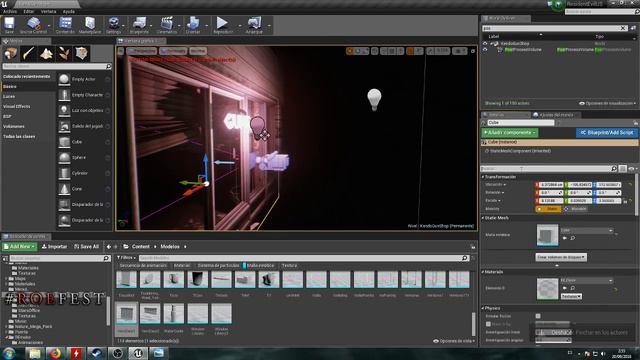Click the Cube shape placement icon
Image resolution: width=640 pixels, height=360 pixels.
tap(64, 142)
